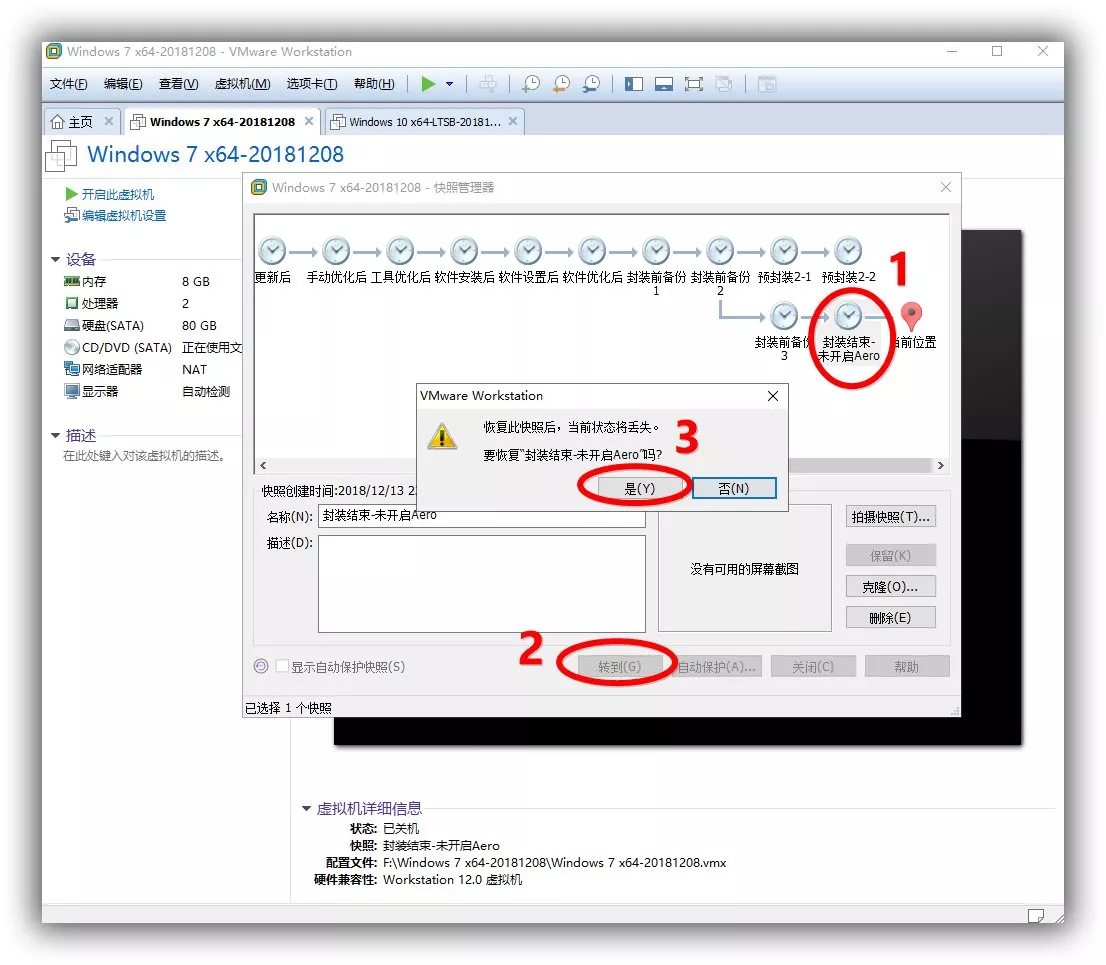Open the 选项卡(T) menu
1106x965 pixels.
tap(312, 84)
